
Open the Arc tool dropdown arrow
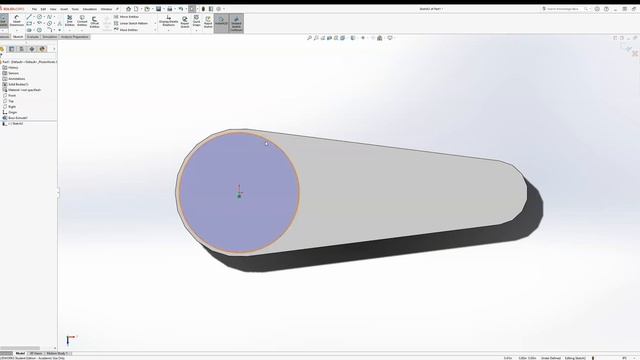point(44,24)
